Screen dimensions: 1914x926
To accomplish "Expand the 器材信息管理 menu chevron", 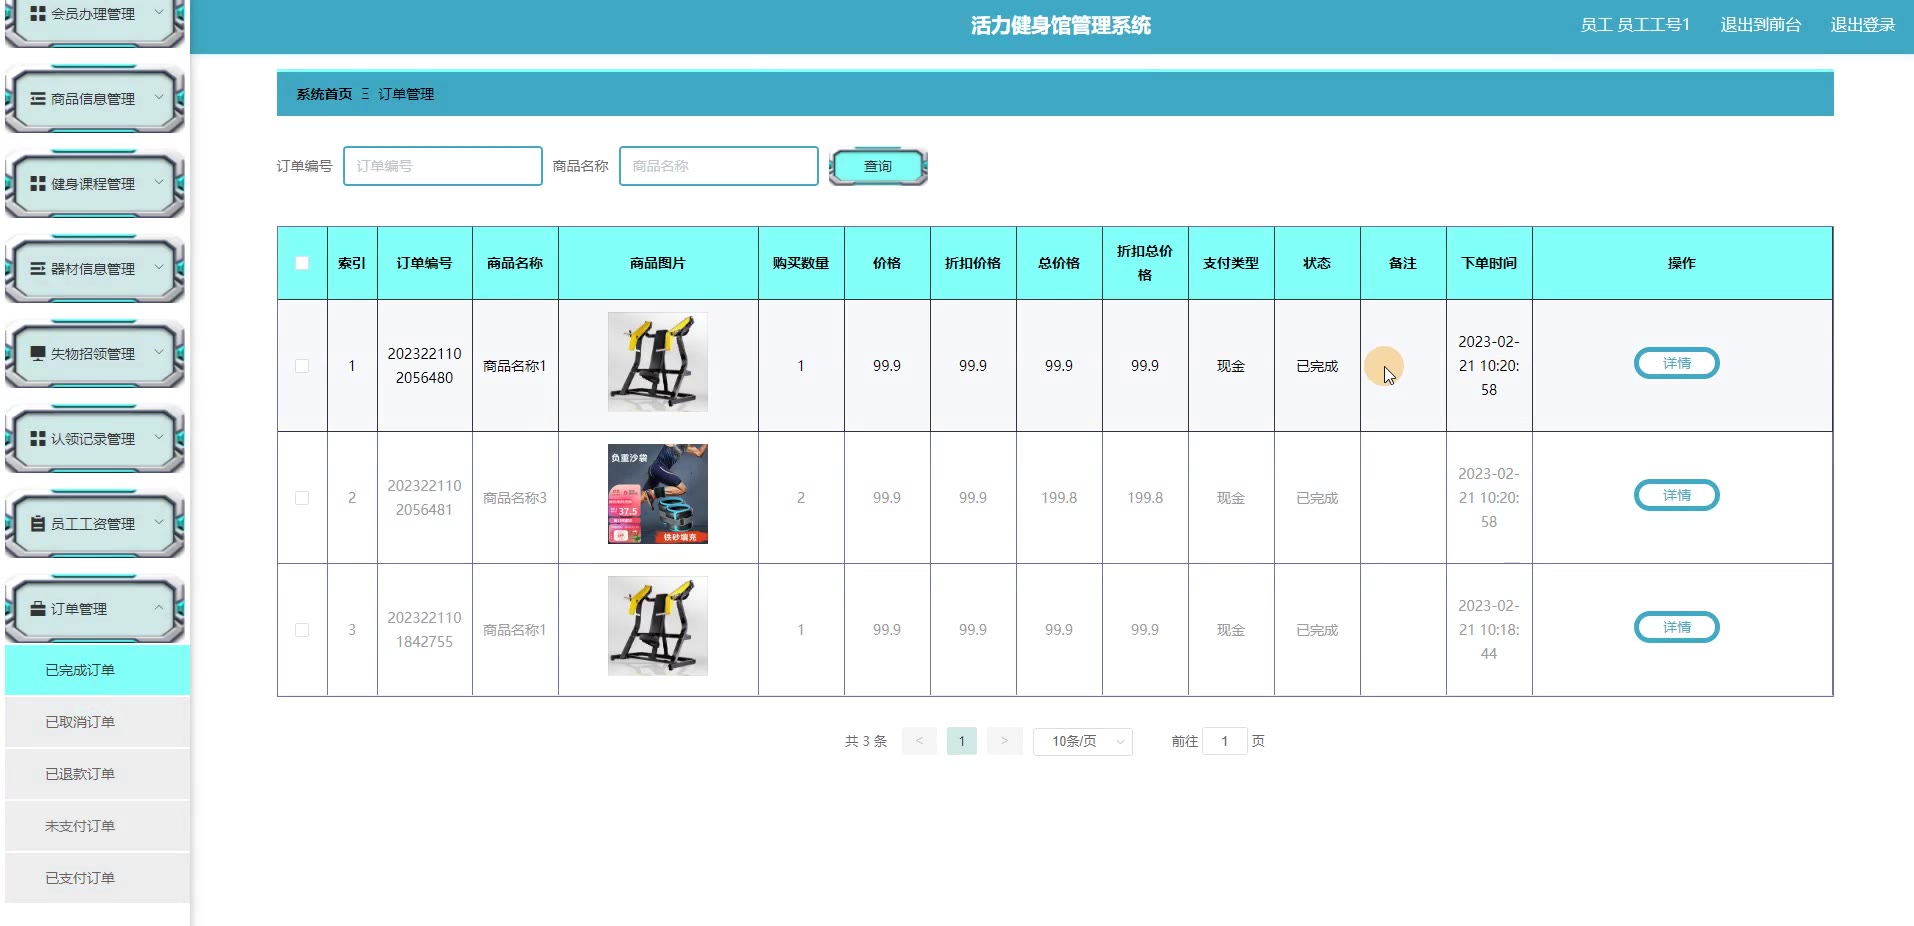I will (158, 268).
